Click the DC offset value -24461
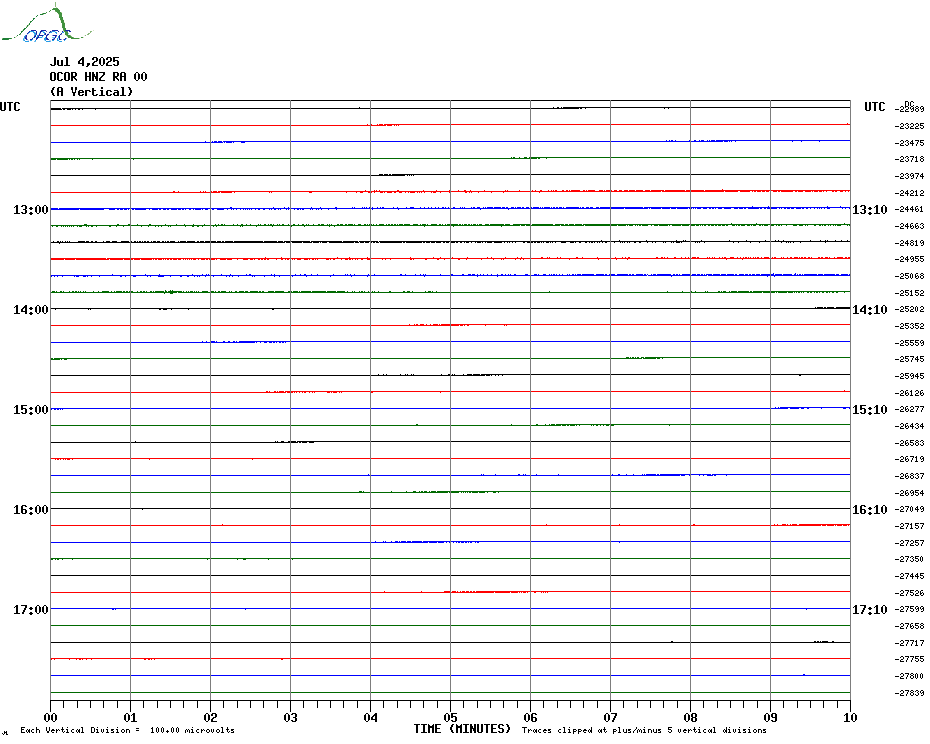The width and height of the screenshot is (930, 744). click(909, 209)
